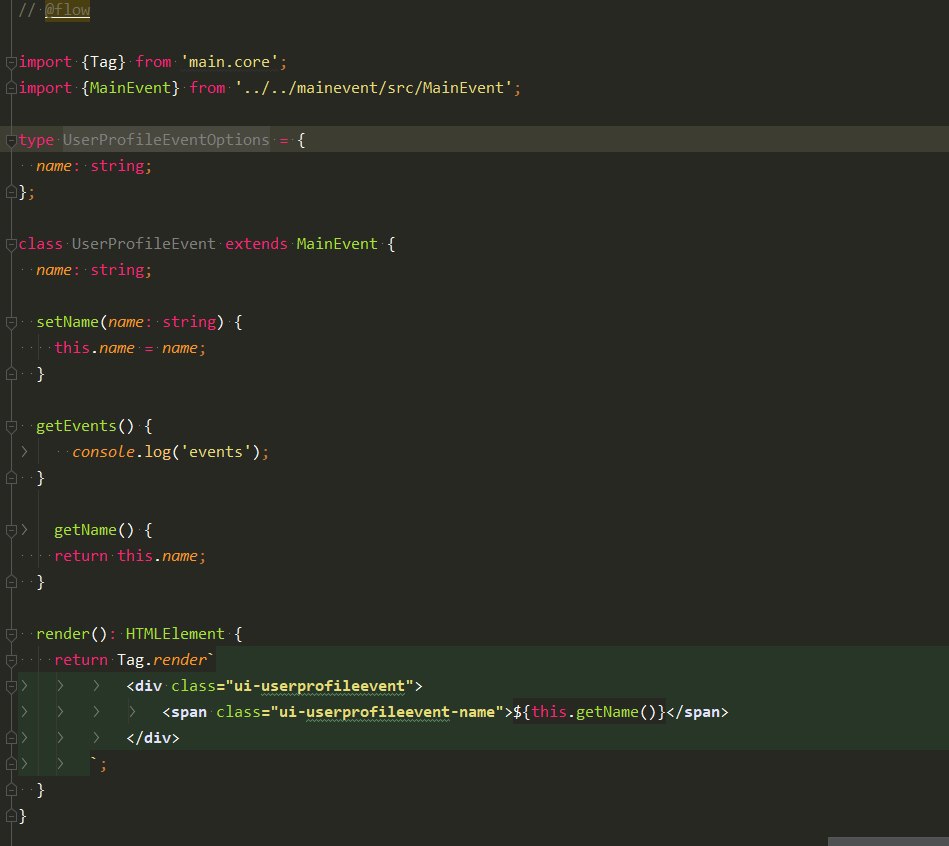Viewport: 949px width, 846px height.
Task: Click the HTMLElement return type
Action: point(175,634)
